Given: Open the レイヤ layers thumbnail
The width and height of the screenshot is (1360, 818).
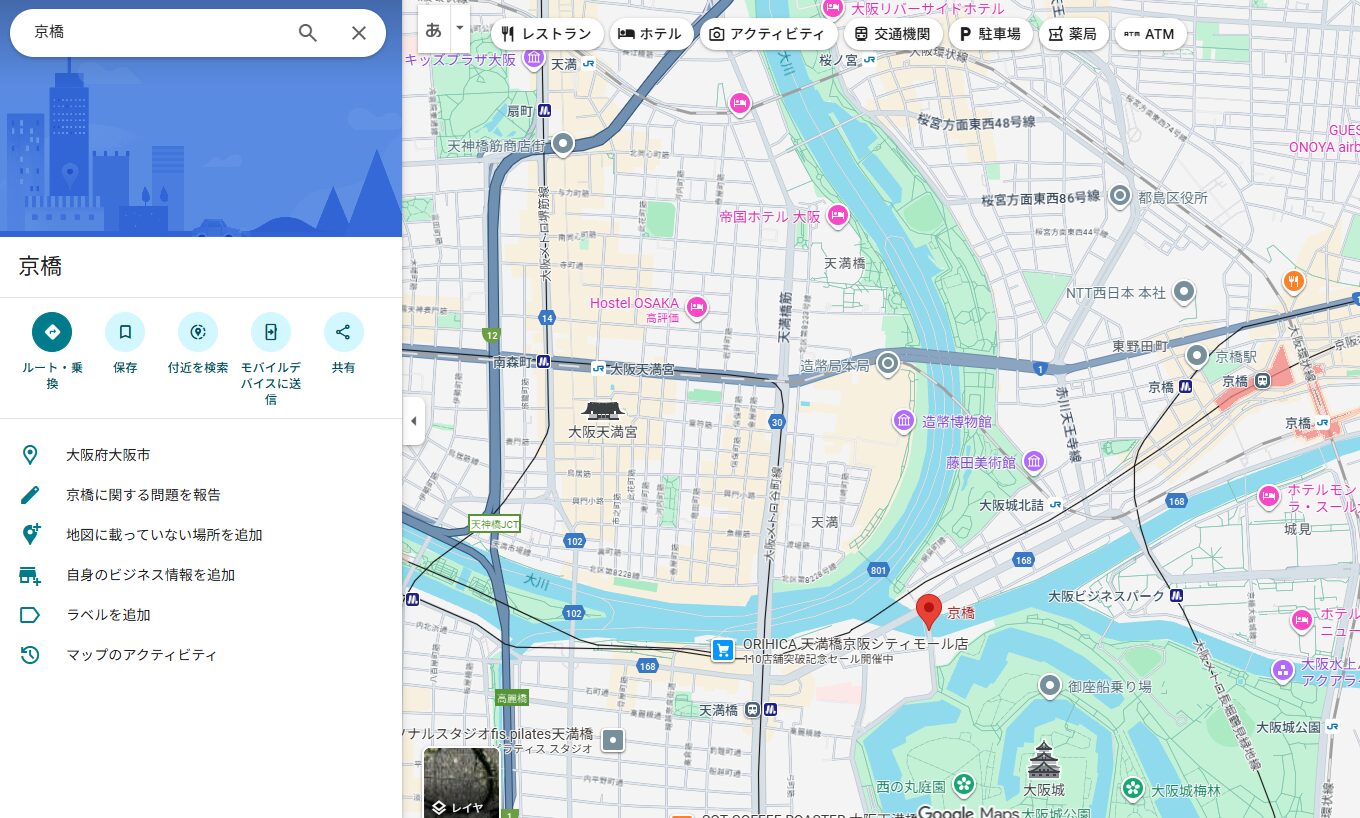Looking at the screenshot, I should pyautogui.click(x=462, y=783).
